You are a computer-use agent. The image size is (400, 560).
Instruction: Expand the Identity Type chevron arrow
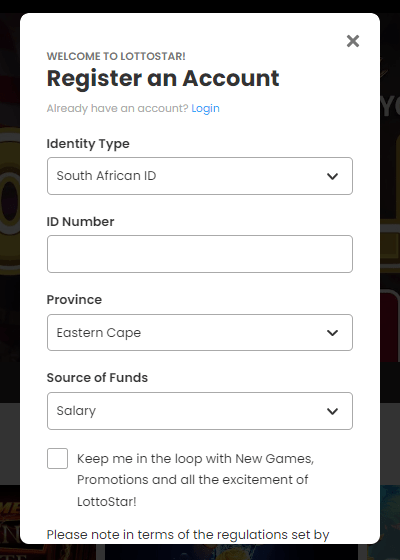coord(332,176)
